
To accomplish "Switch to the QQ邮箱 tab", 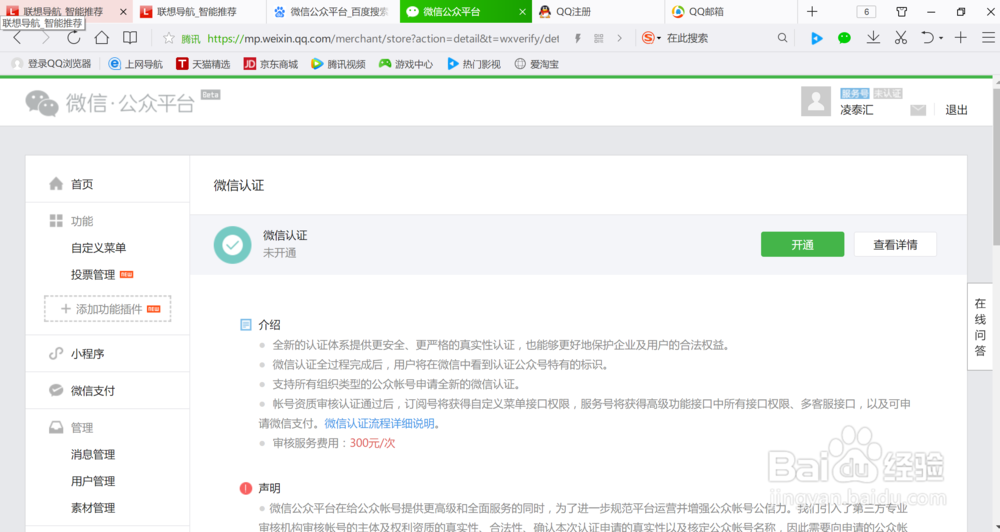I will (732, 11).
